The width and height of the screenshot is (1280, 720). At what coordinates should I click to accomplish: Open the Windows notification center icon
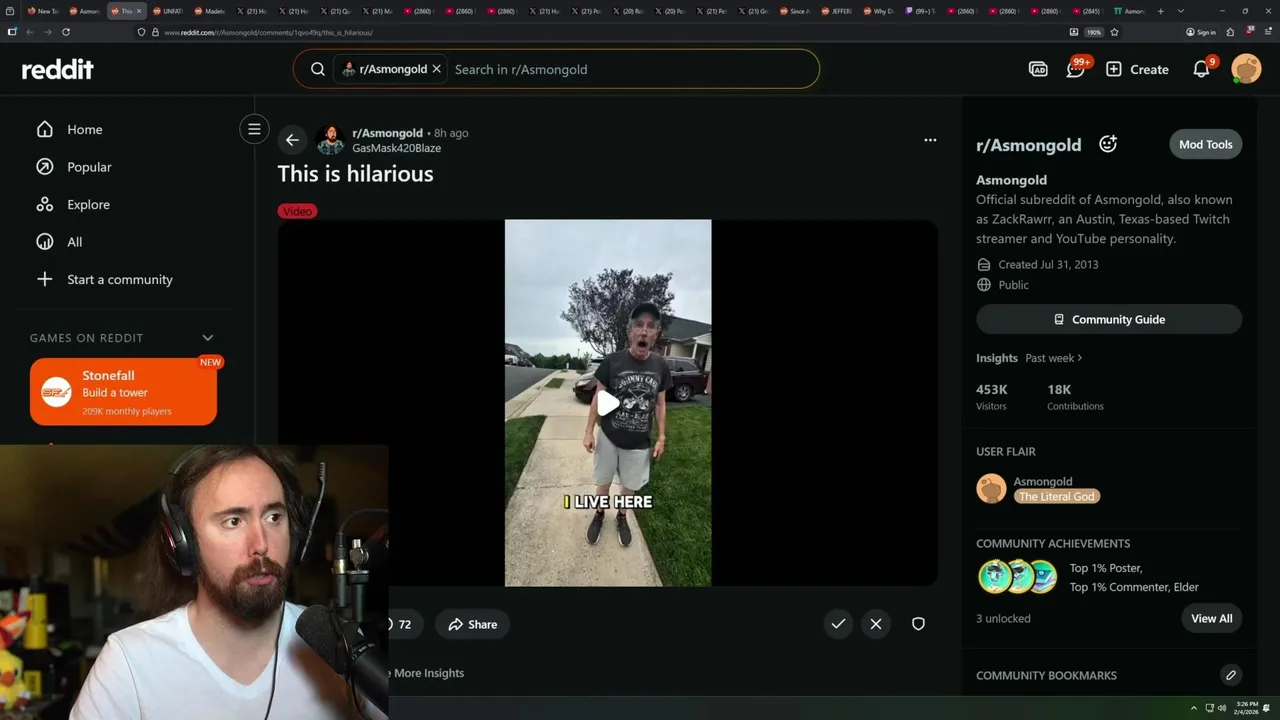coord(1268,708)
